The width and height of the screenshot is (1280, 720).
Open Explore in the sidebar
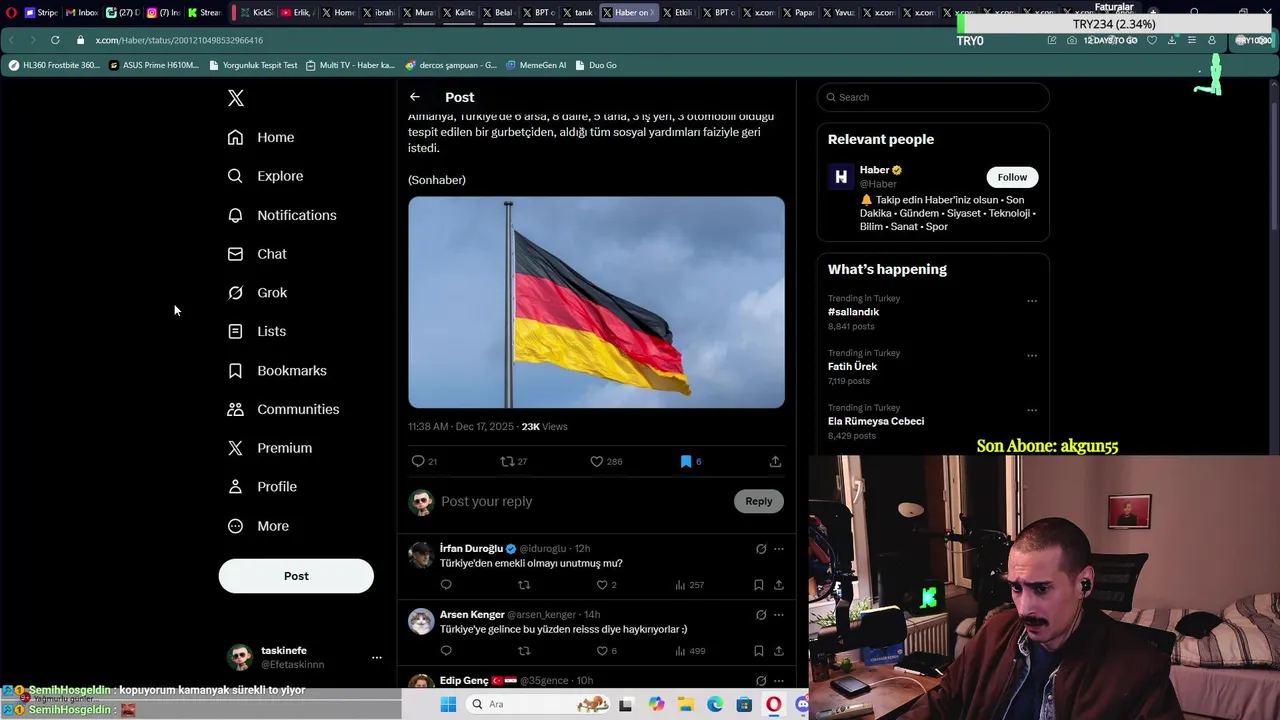coord(265,176)
